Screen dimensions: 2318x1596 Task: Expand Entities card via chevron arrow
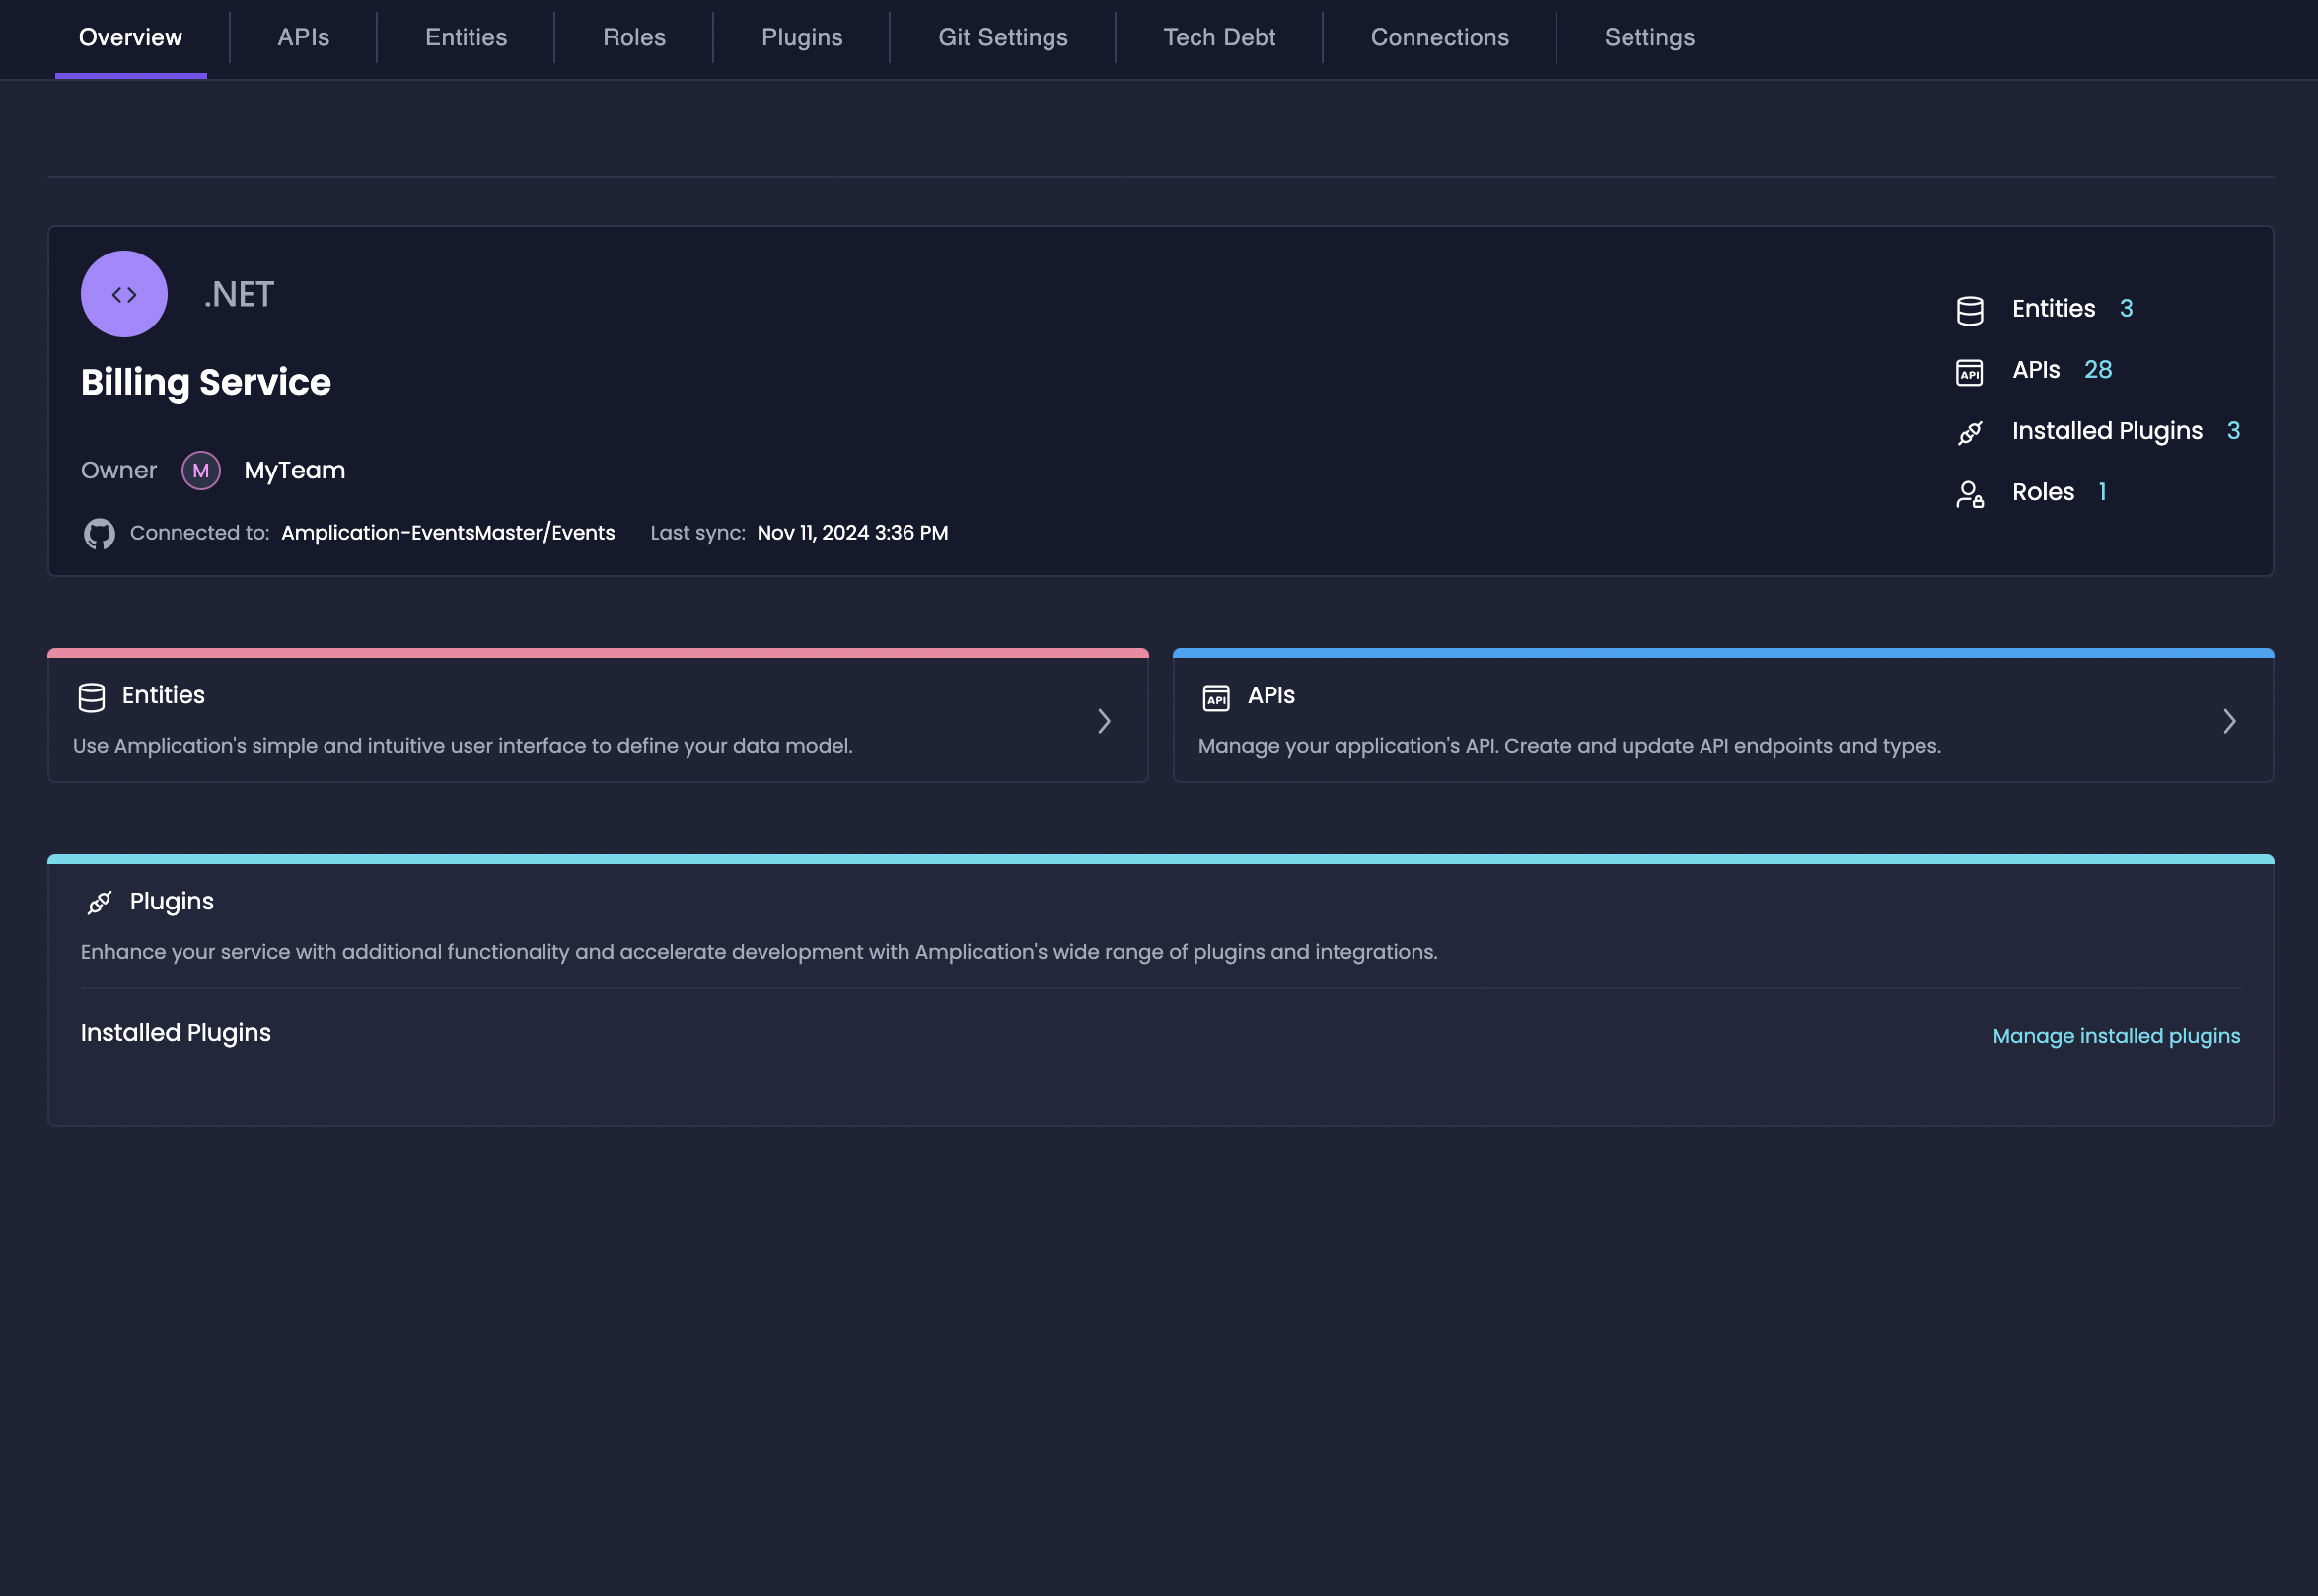pos(1104,721)
